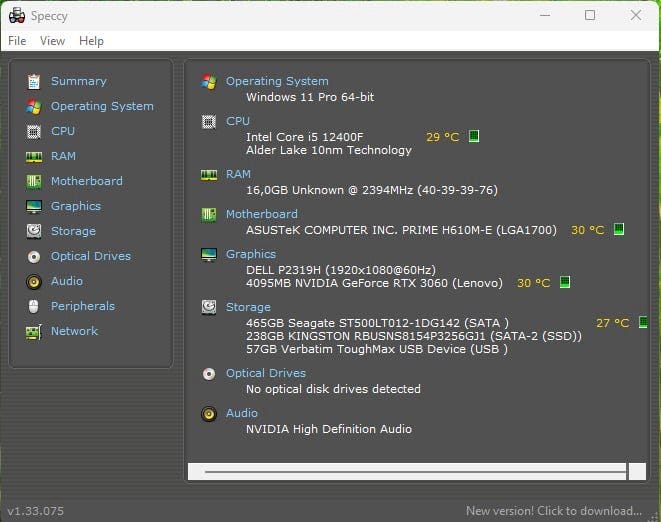Click the green temperature indicator beside RTX 3060
This screenshot has height=522, width=661.
(564, 282)
